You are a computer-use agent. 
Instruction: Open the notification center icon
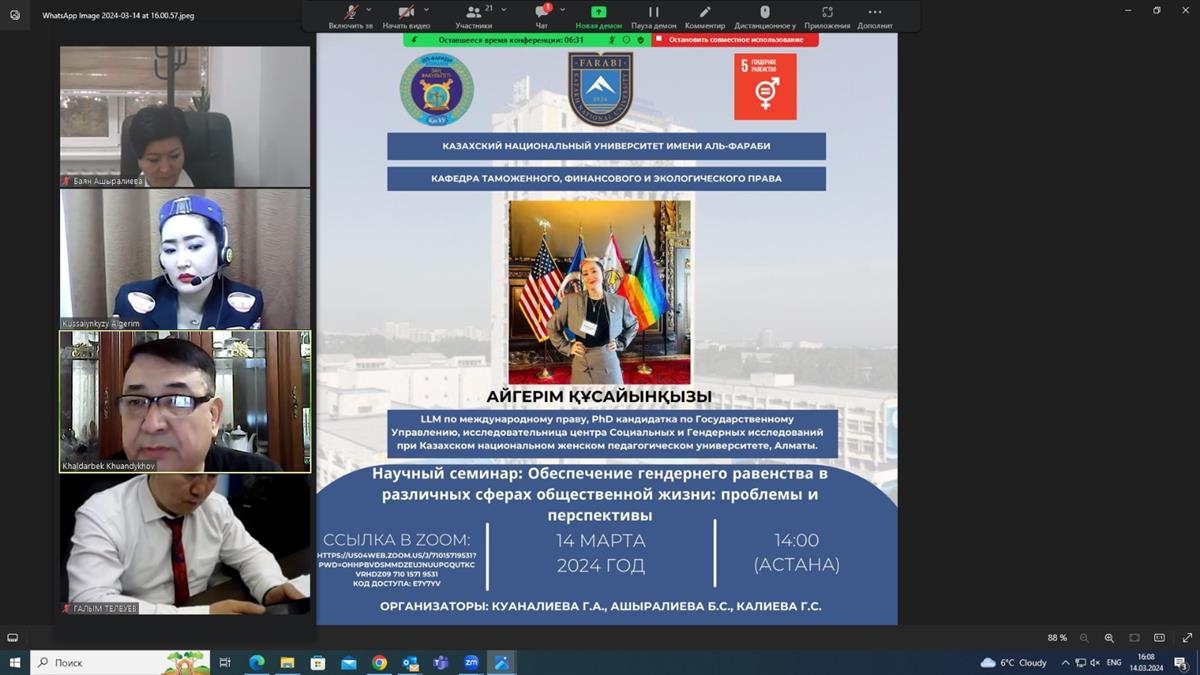[x=1180, y=662]
